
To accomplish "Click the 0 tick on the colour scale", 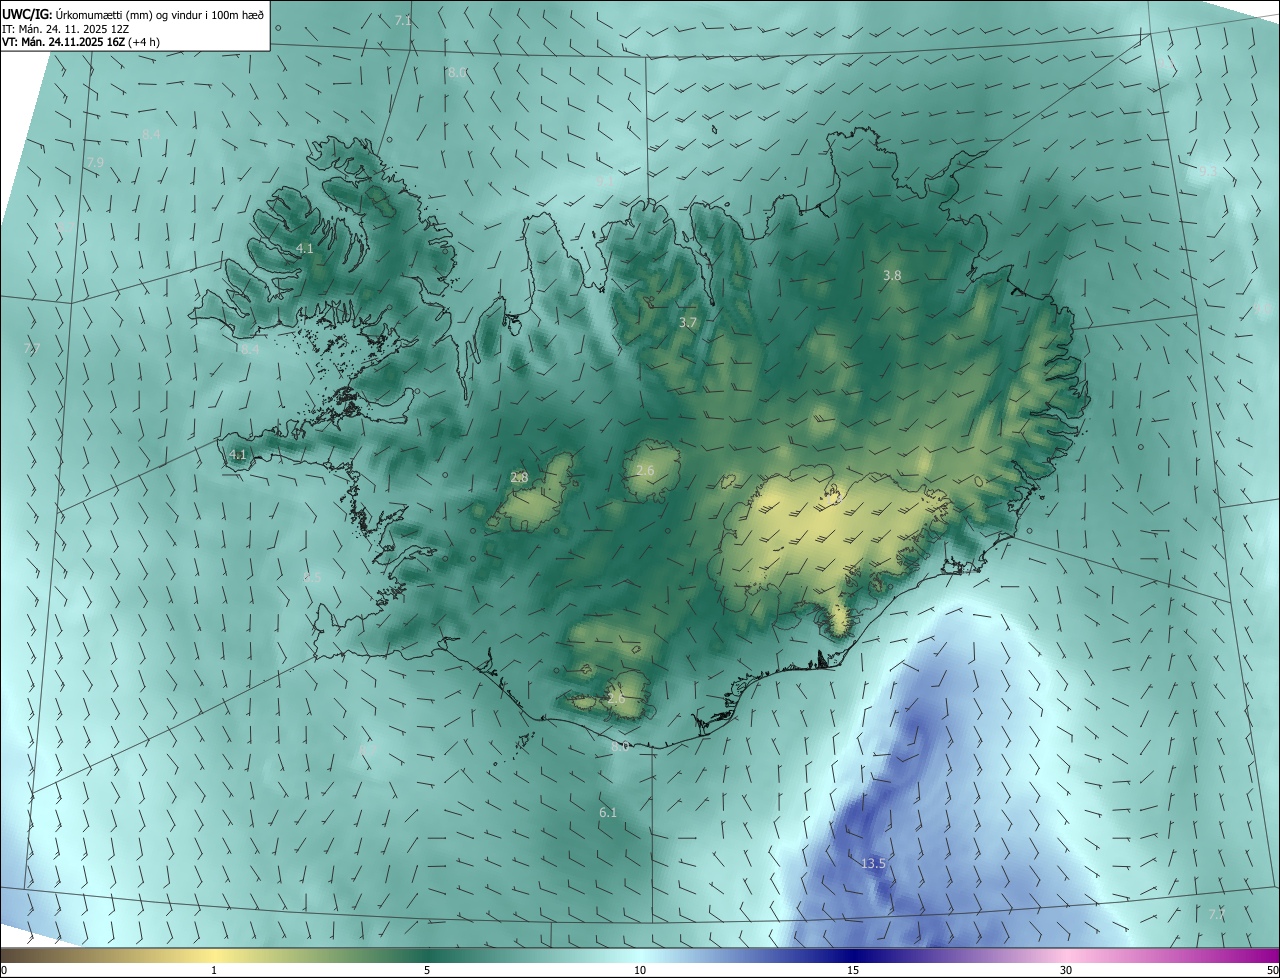I will click(4, 970).
